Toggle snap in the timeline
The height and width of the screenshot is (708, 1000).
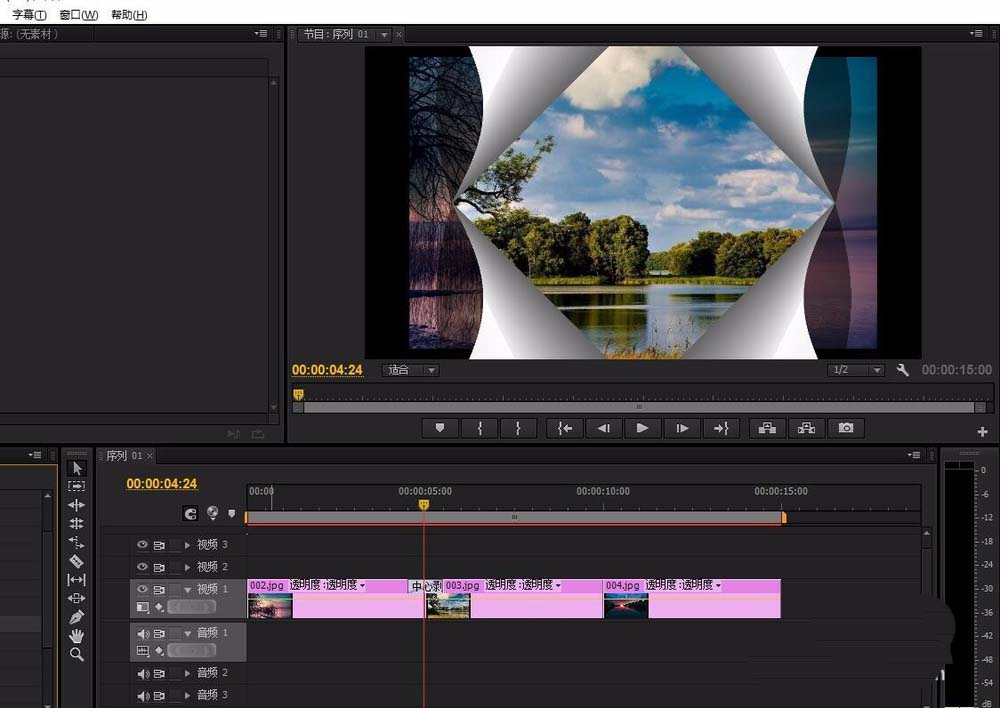pyautogui.click(x=190, y=513)
